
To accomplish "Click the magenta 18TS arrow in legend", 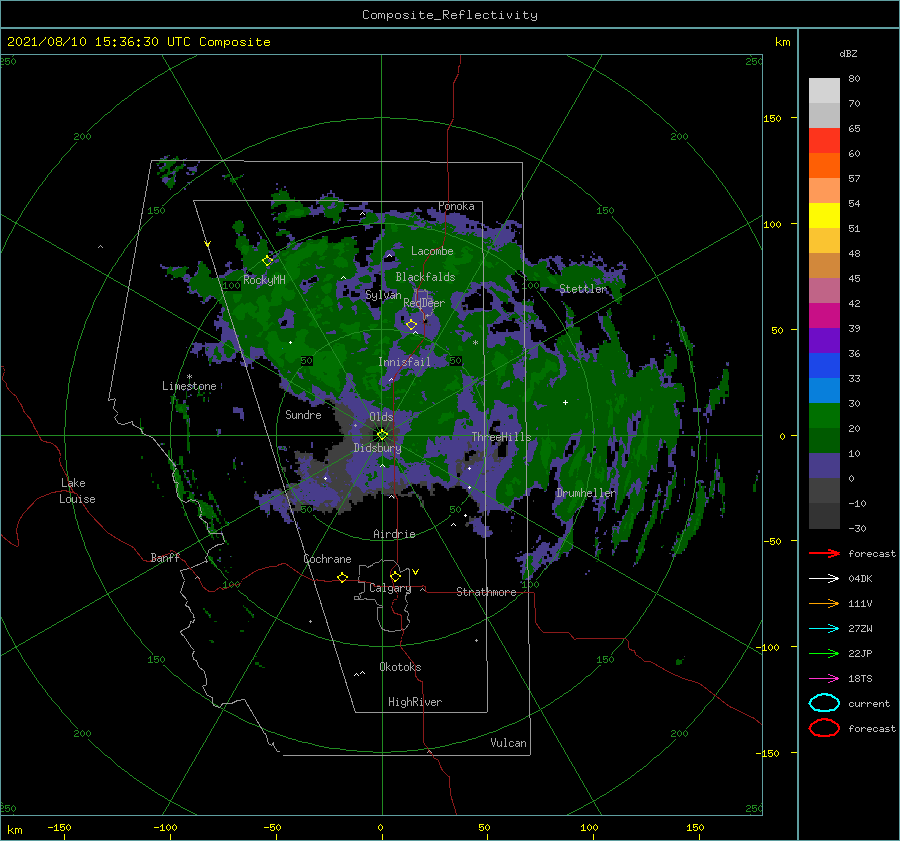I will pos(824,679).
